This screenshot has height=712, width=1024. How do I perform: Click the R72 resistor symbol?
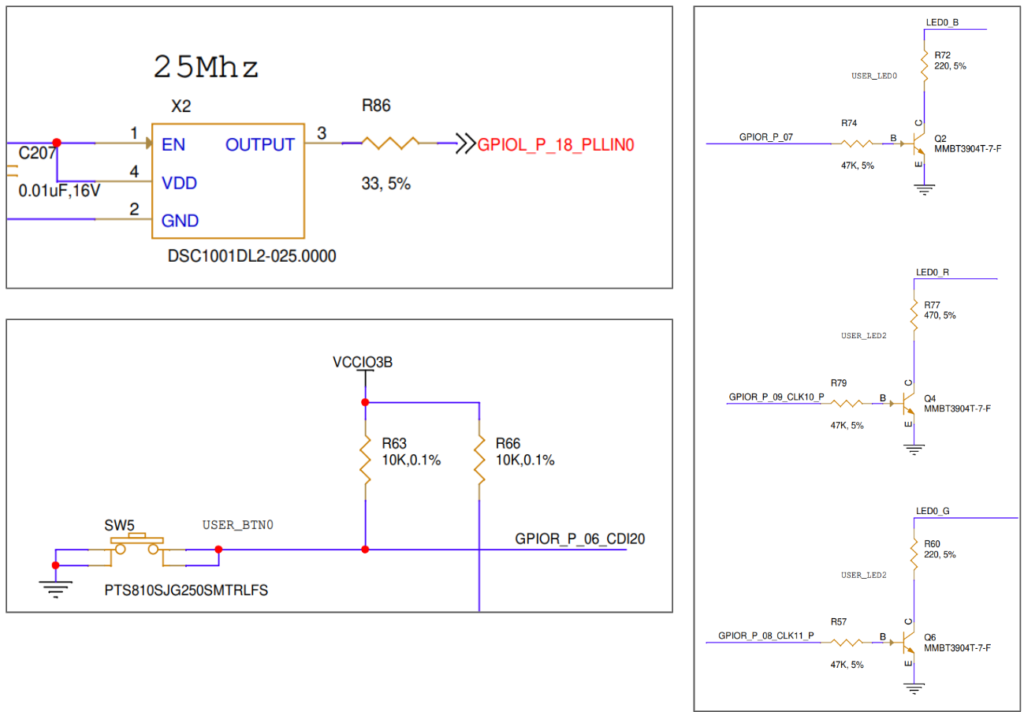tap(924, 64)
